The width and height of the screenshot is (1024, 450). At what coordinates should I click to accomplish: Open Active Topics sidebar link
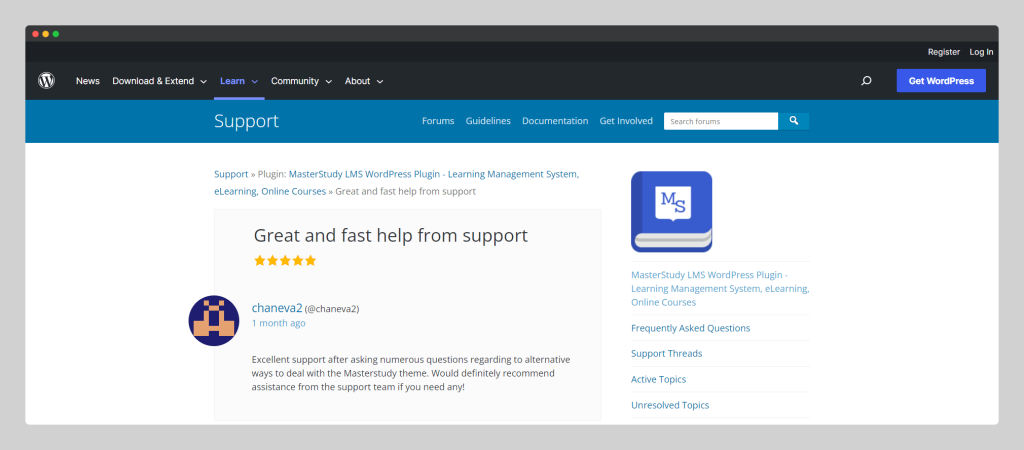pyautogui.click(x=658, y=379)
